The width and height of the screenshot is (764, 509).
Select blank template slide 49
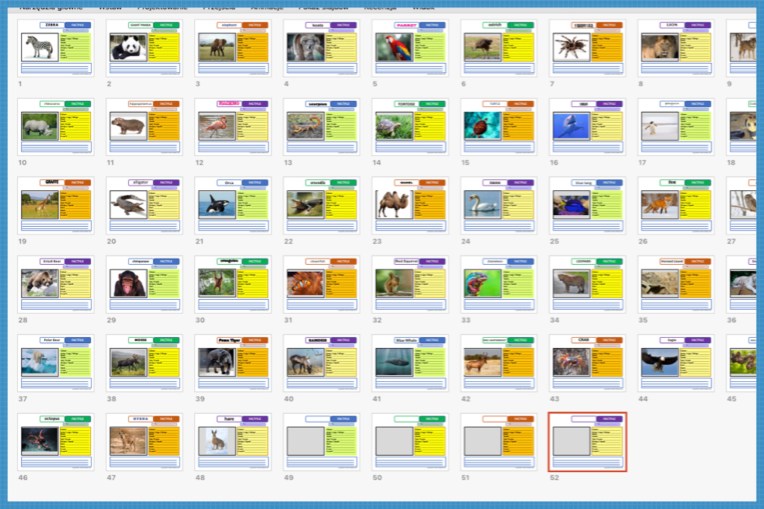[x=322, y=442]
